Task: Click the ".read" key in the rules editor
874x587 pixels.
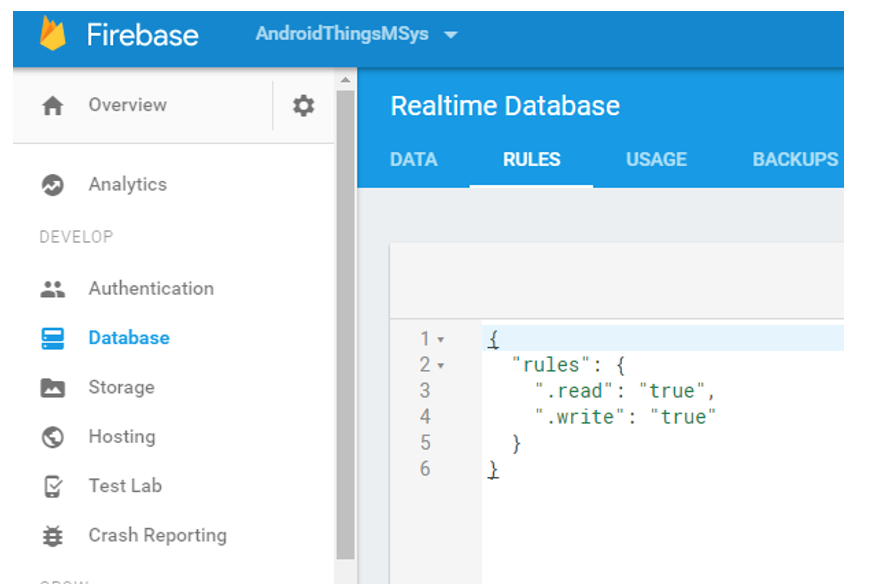Action: [x=574, y=391]
